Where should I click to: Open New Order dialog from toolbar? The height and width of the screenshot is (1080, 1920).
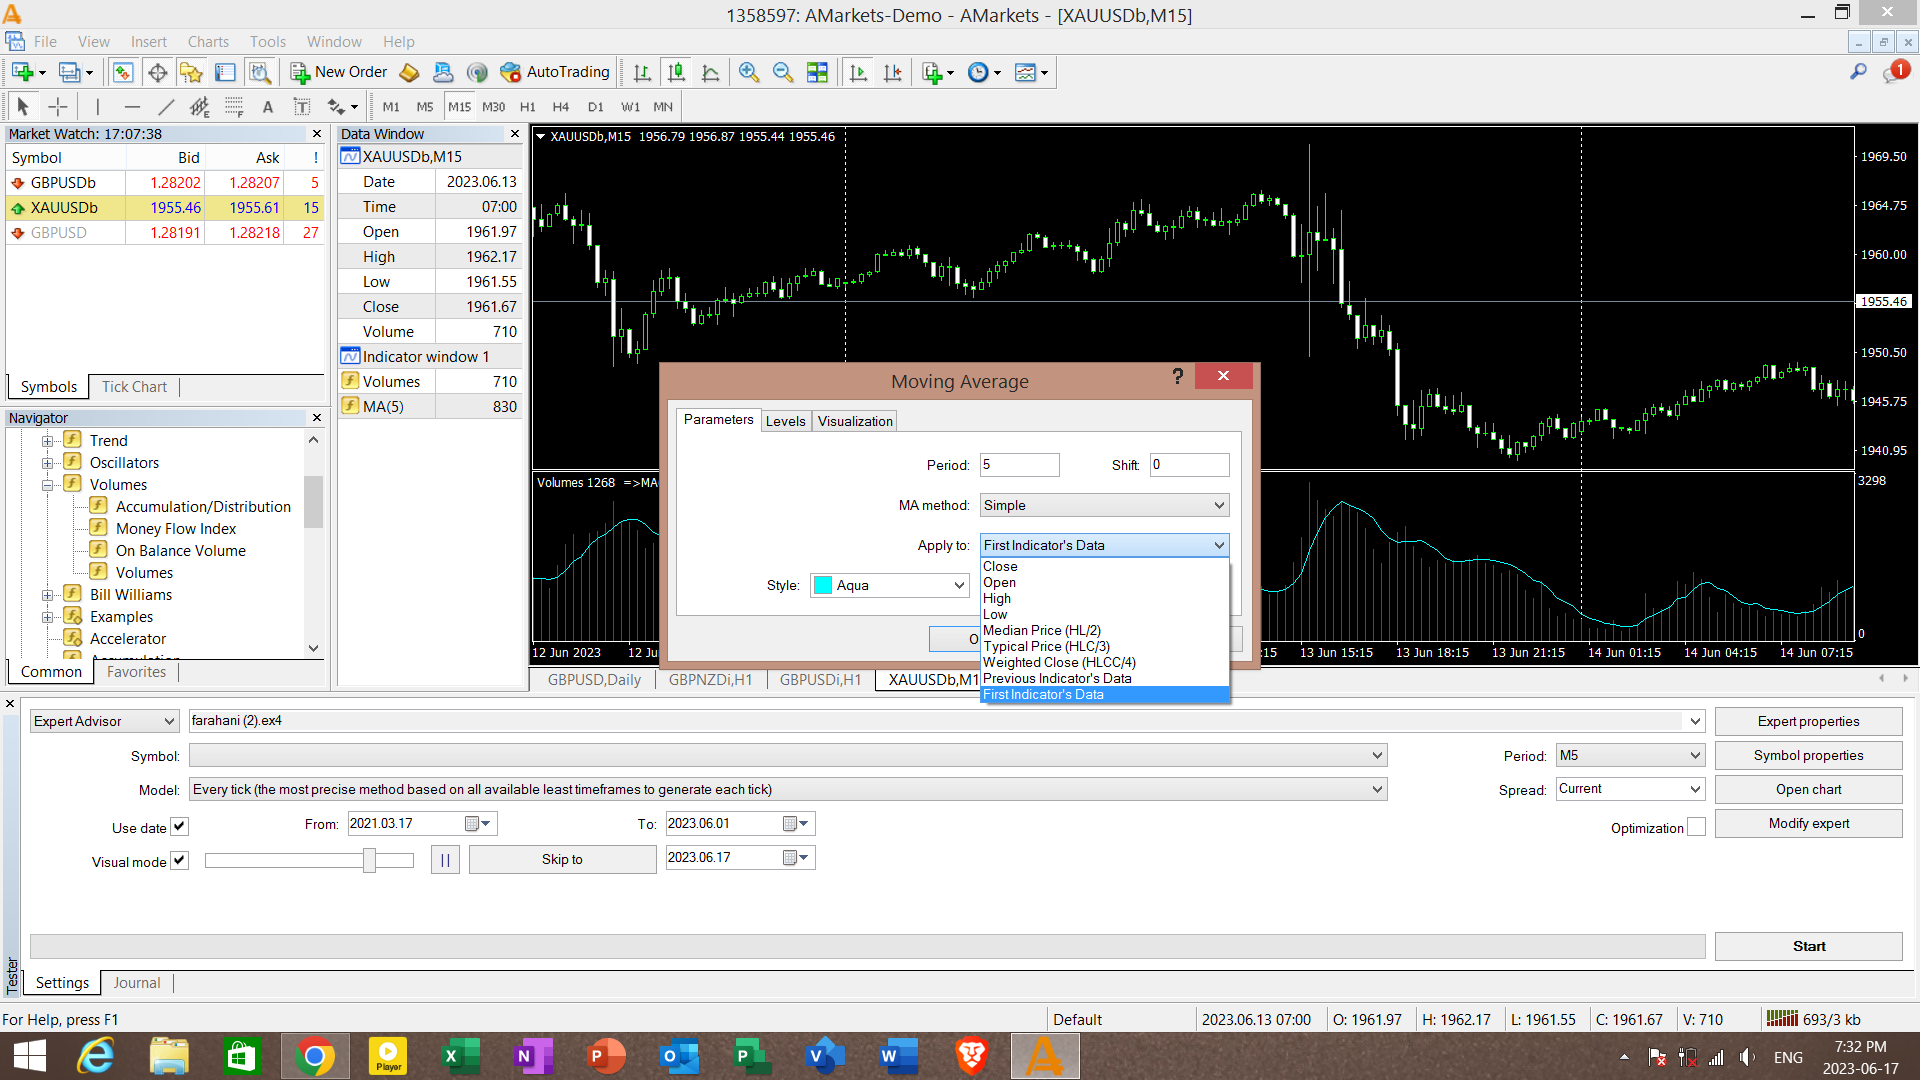338,72
